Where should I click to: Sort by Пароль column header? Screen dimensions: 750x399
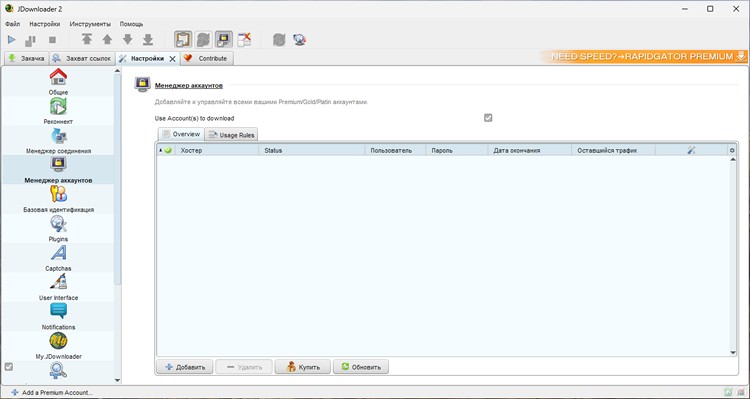click(457, 150)
